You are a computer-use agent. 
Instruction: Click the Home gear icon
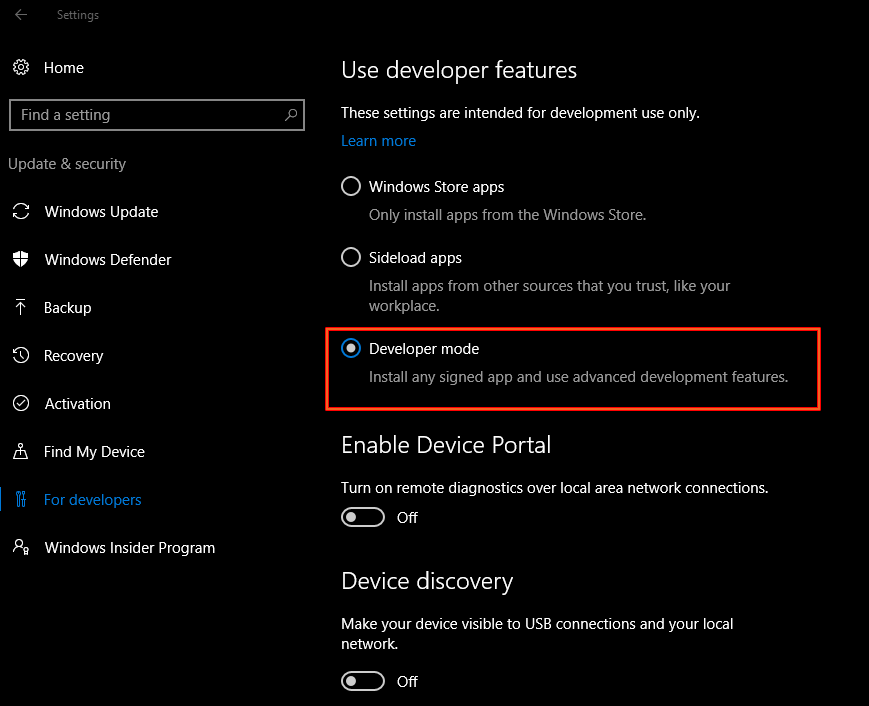(21, 68)
